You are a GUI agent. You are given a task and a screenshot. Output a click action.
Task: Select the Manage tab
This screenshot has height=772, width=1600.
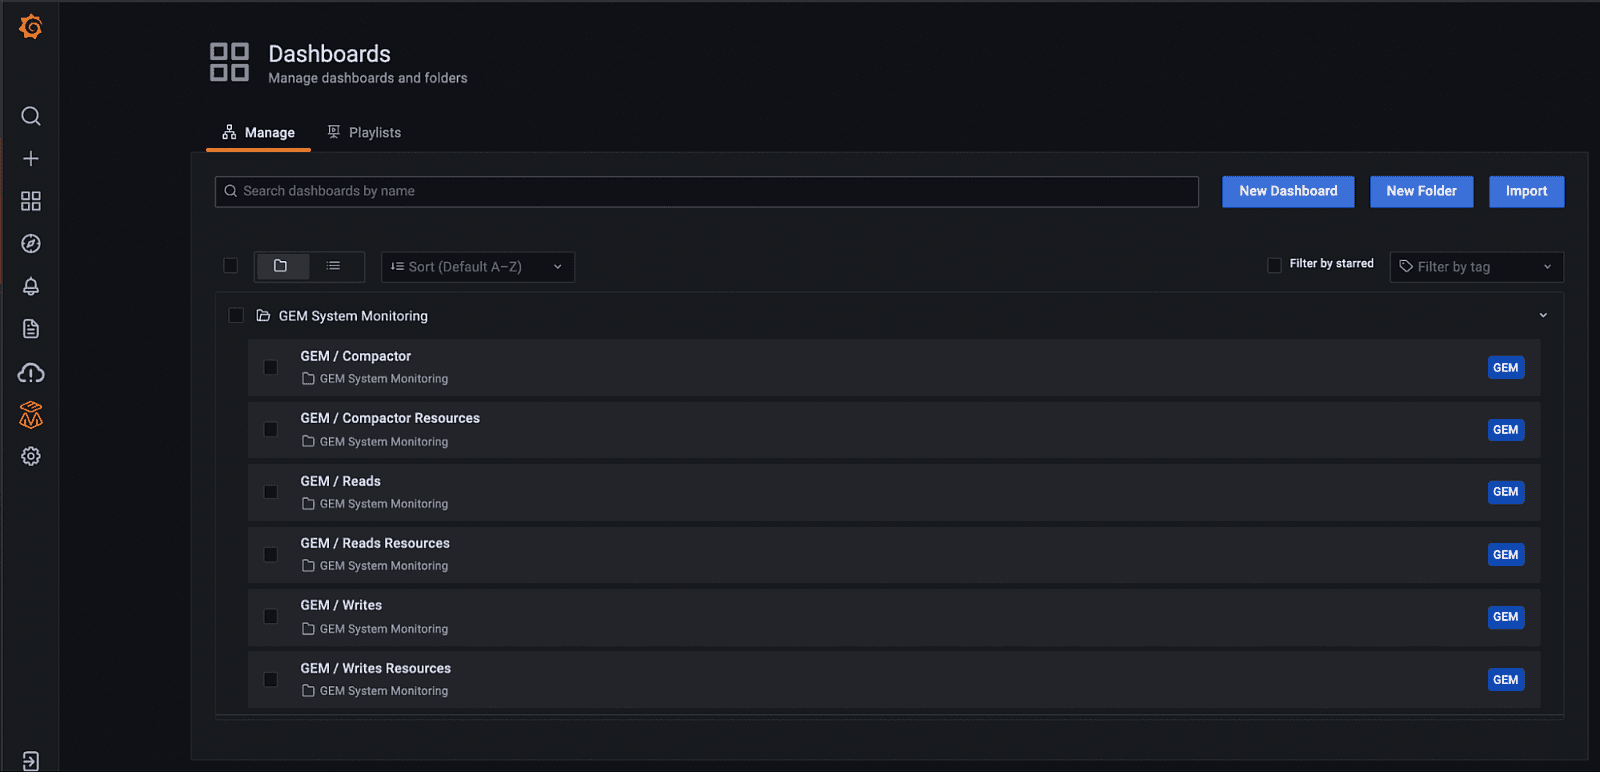tap(258, 133)
